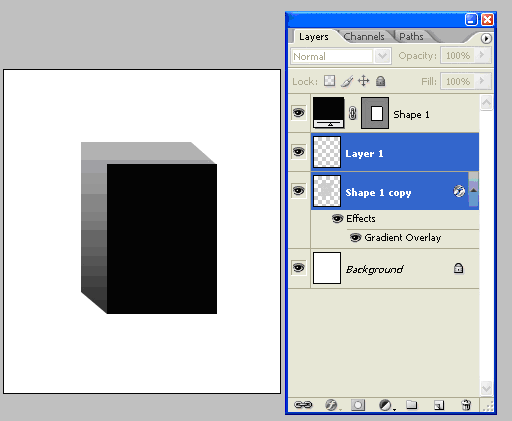
Task: Open the Layers panel options menu
Action: pyautogui.click(x=486, y=39)
